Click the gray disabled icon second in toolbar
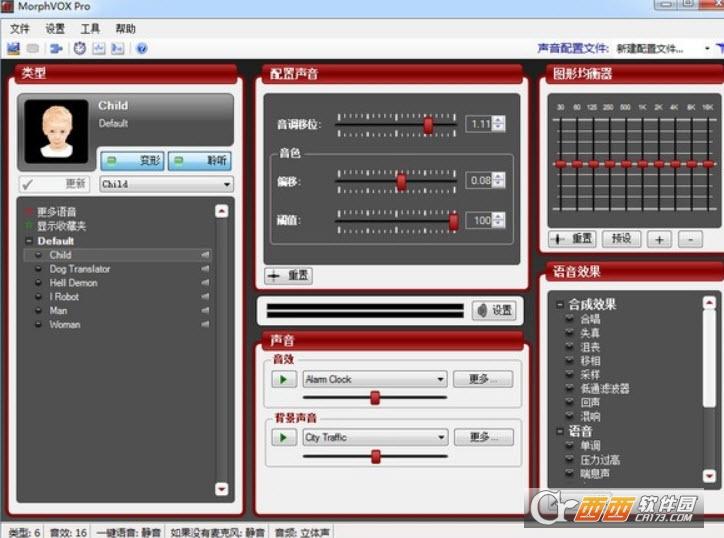Image resolution: width=724 pixels, height=538 pixels. coord(33,48)
